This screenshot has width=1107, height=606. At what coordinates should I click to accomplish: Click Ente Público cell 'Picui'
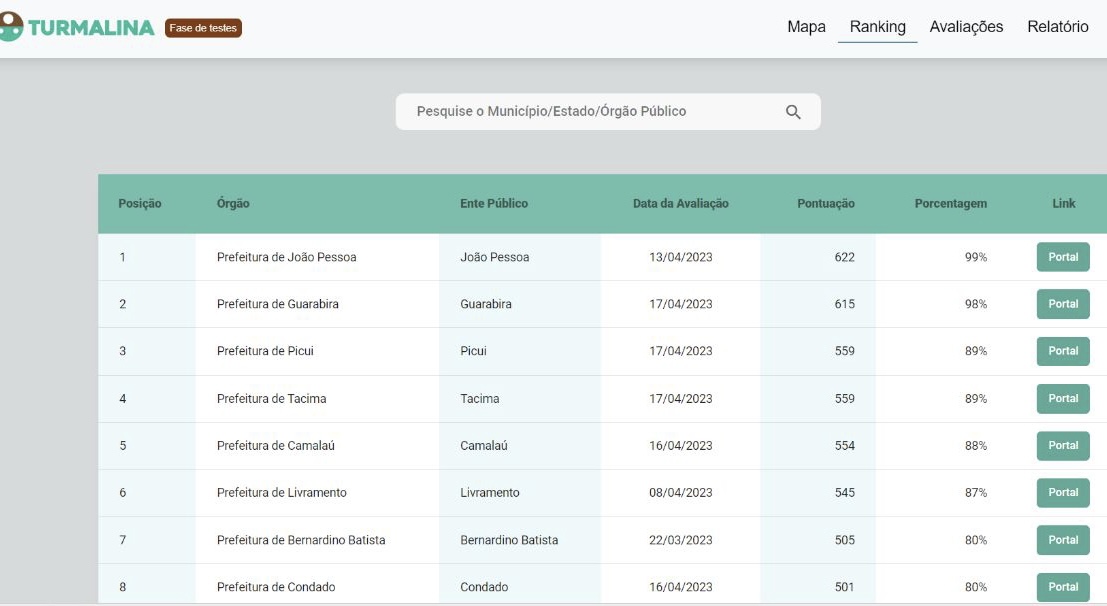(x=473, y=351)
